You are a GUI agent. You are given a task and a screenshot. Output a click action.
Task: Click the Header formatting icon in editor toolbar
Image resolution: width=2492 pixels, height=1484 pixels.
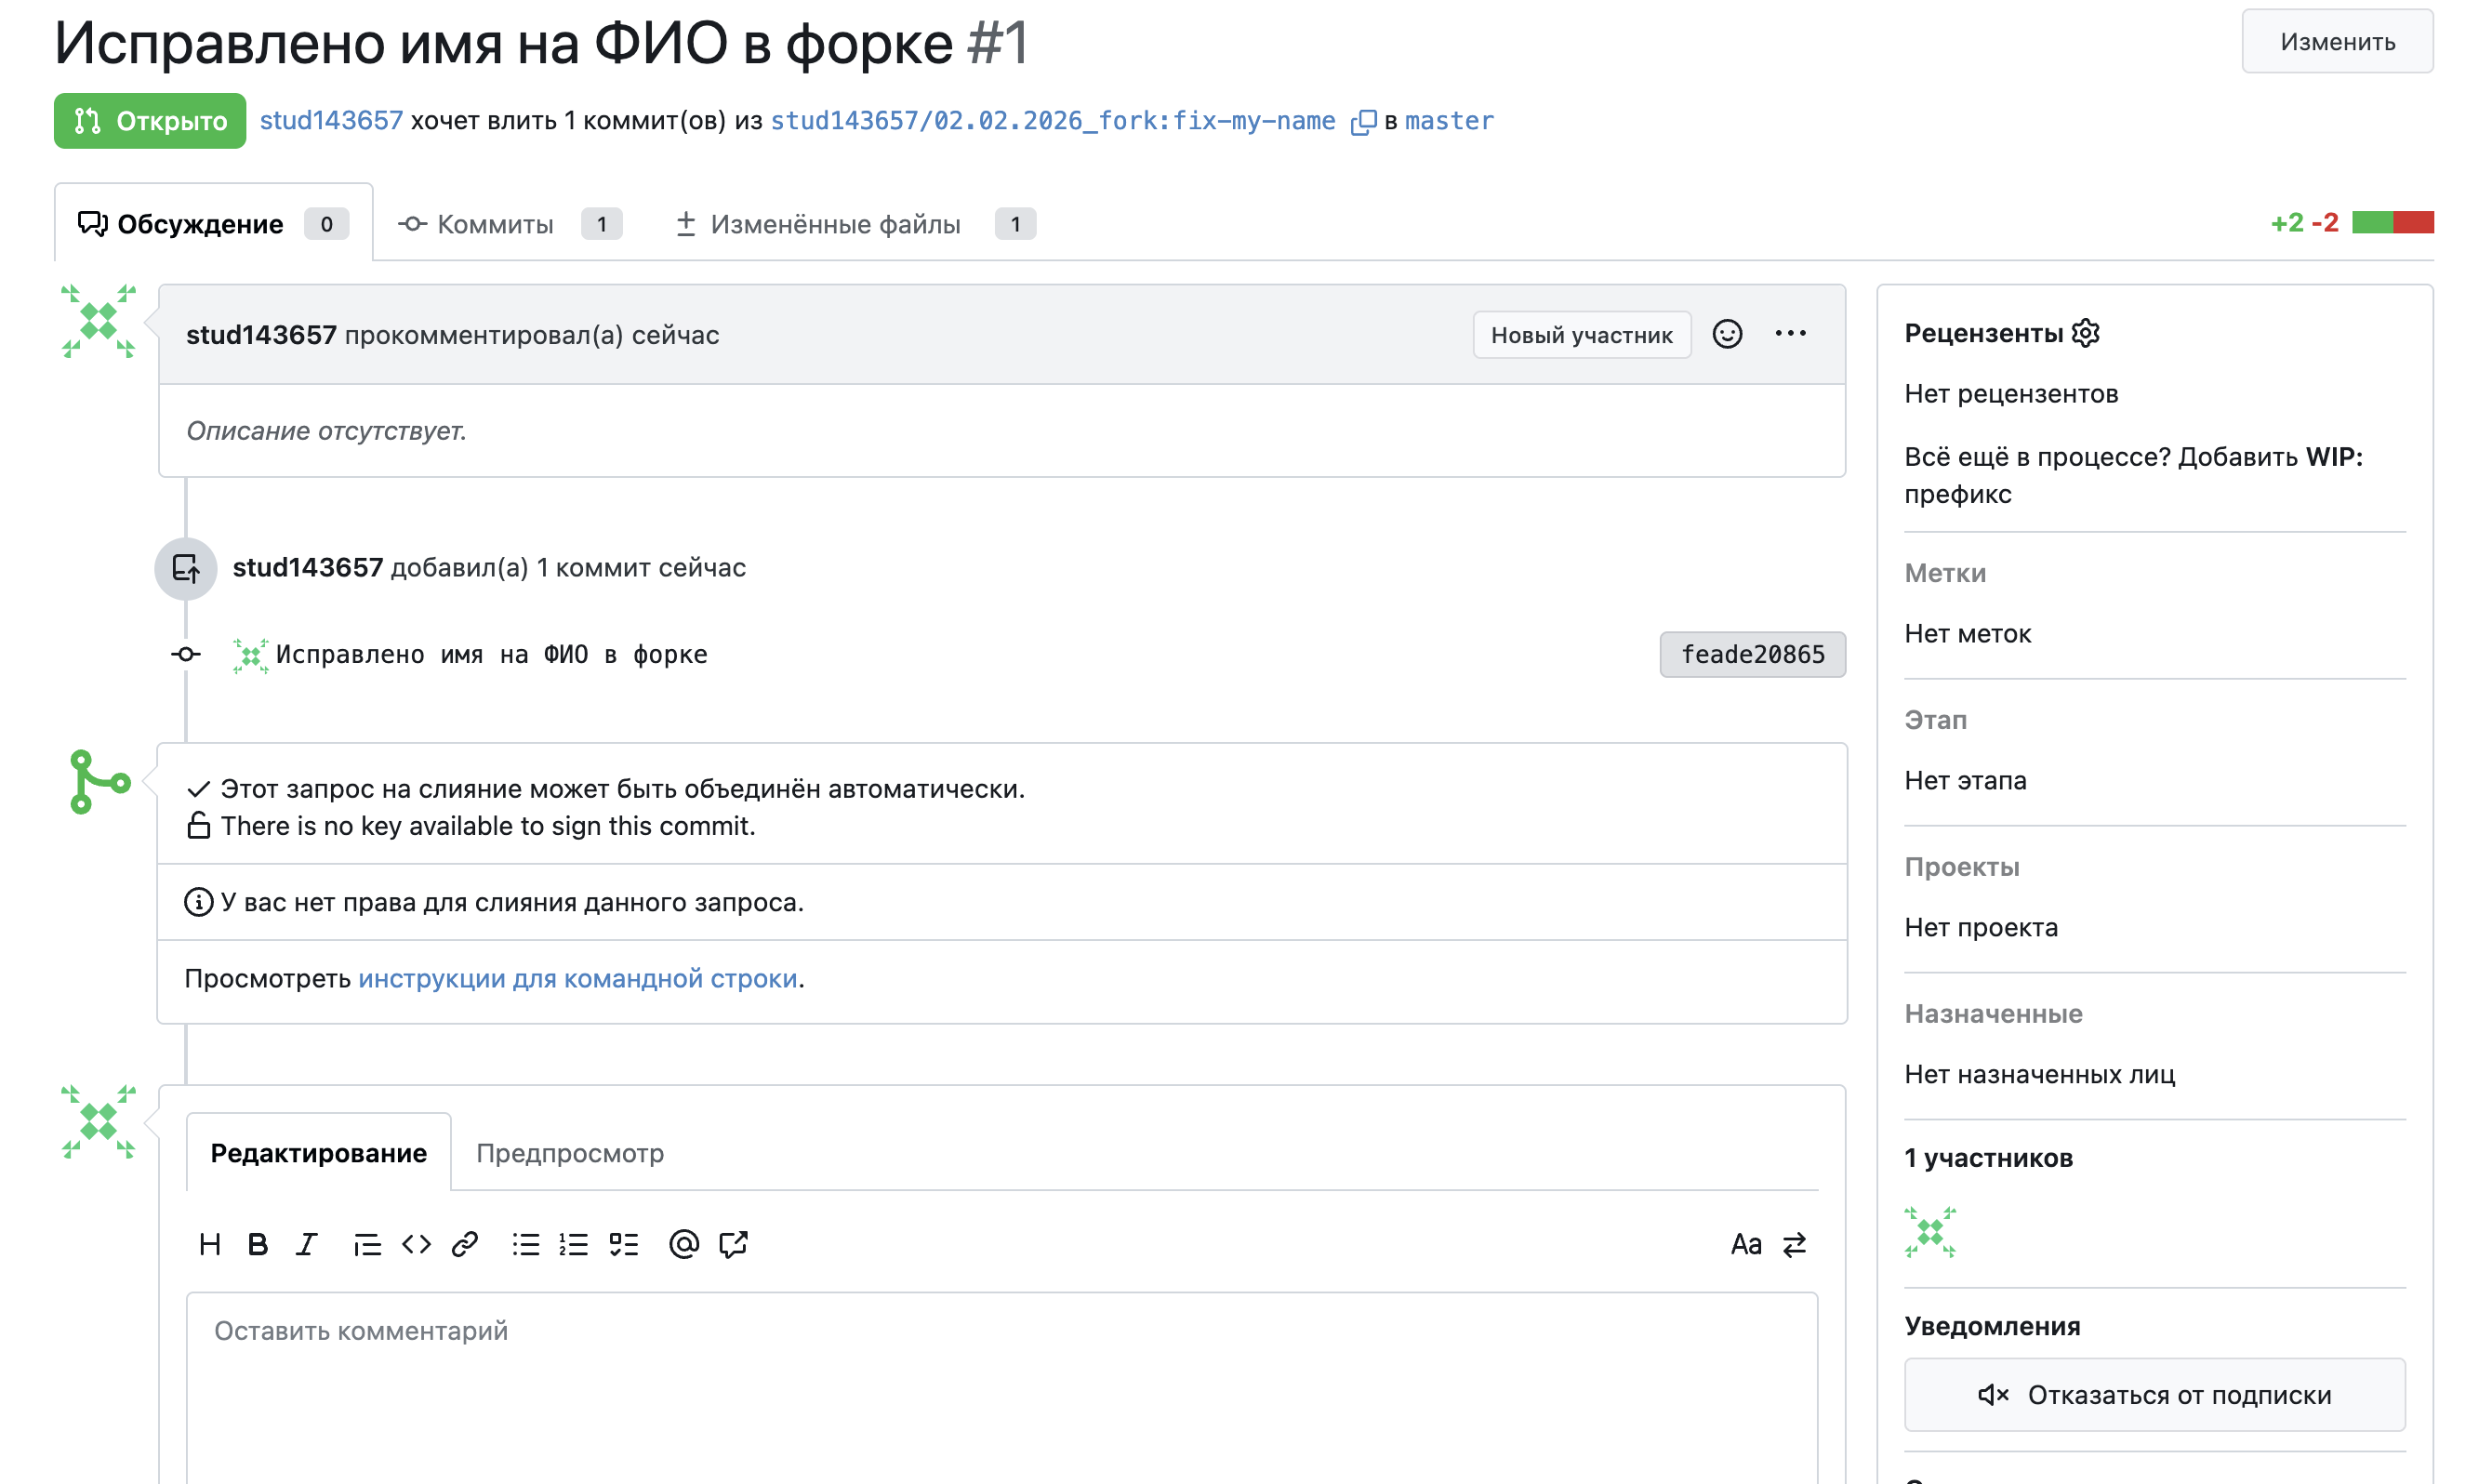point(210,1244)
